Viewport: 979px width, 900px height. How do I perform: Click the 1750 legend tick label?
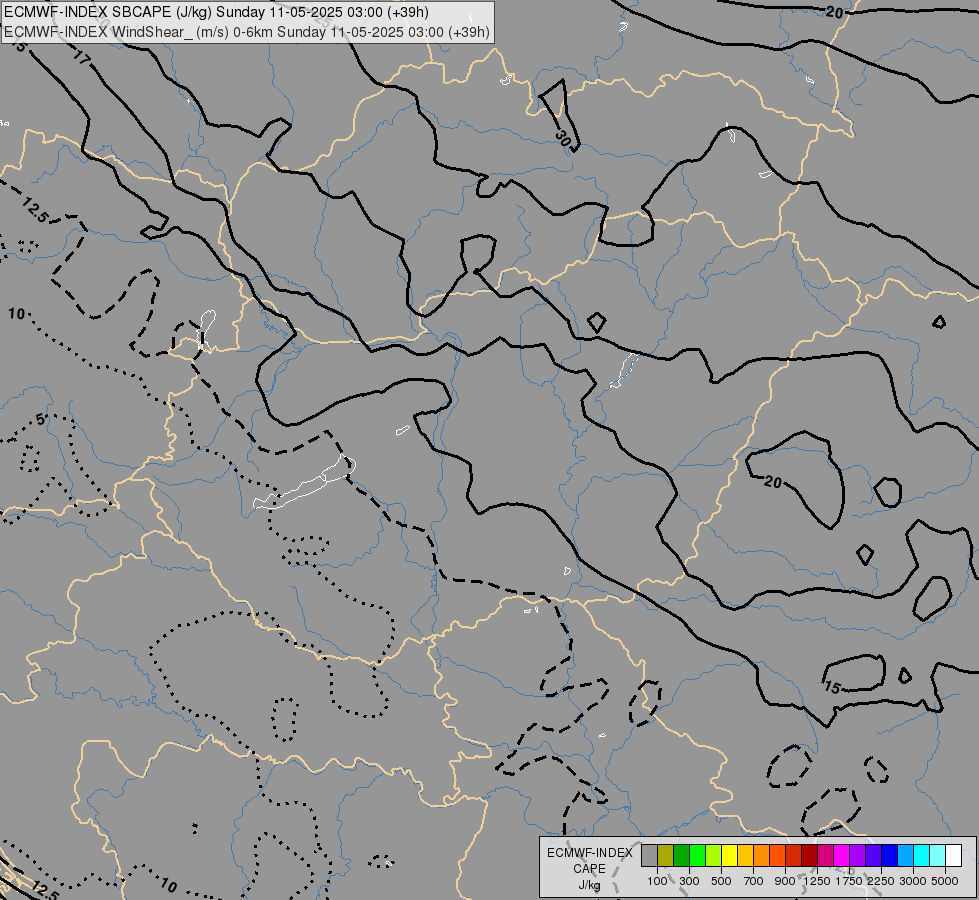tap(849, 881)
